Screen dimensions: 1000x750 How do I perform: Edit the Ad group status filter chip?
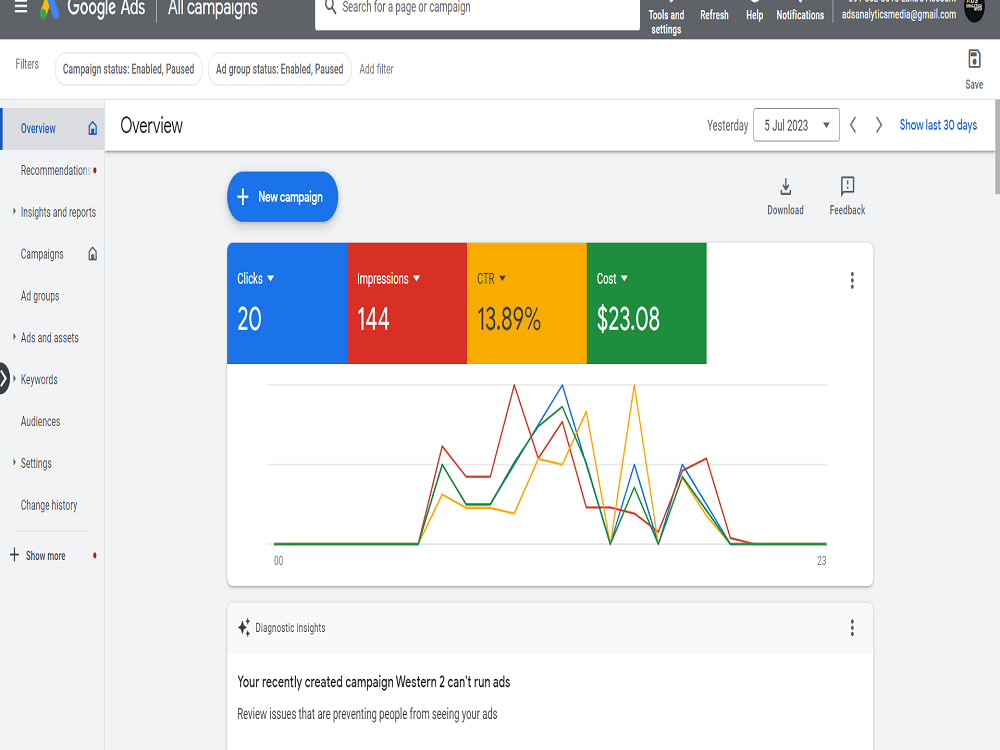click(279, 69)
